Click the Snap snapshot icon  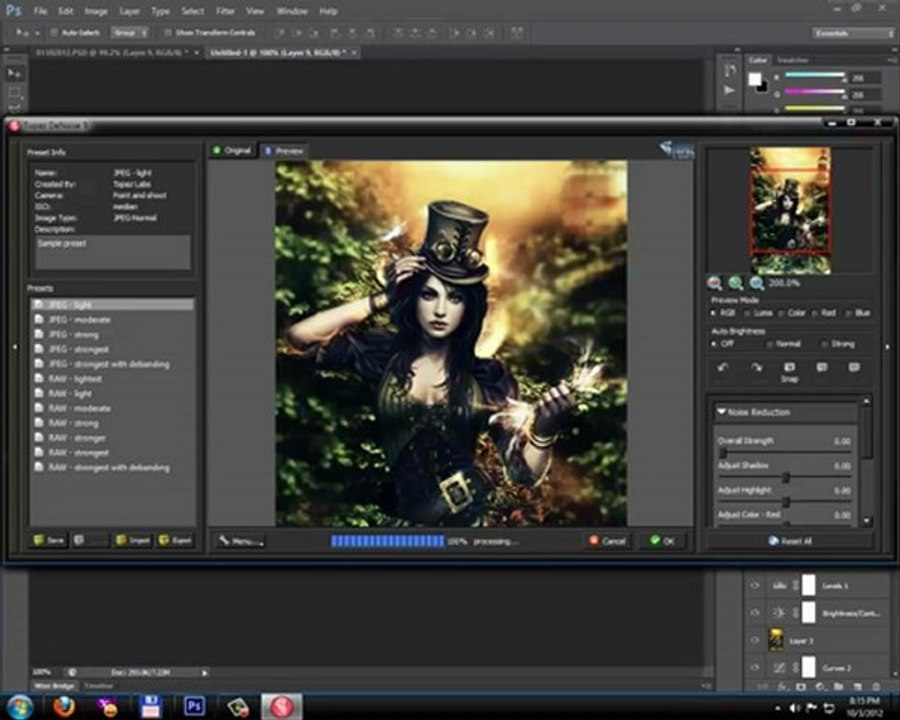tap(790, 367)
